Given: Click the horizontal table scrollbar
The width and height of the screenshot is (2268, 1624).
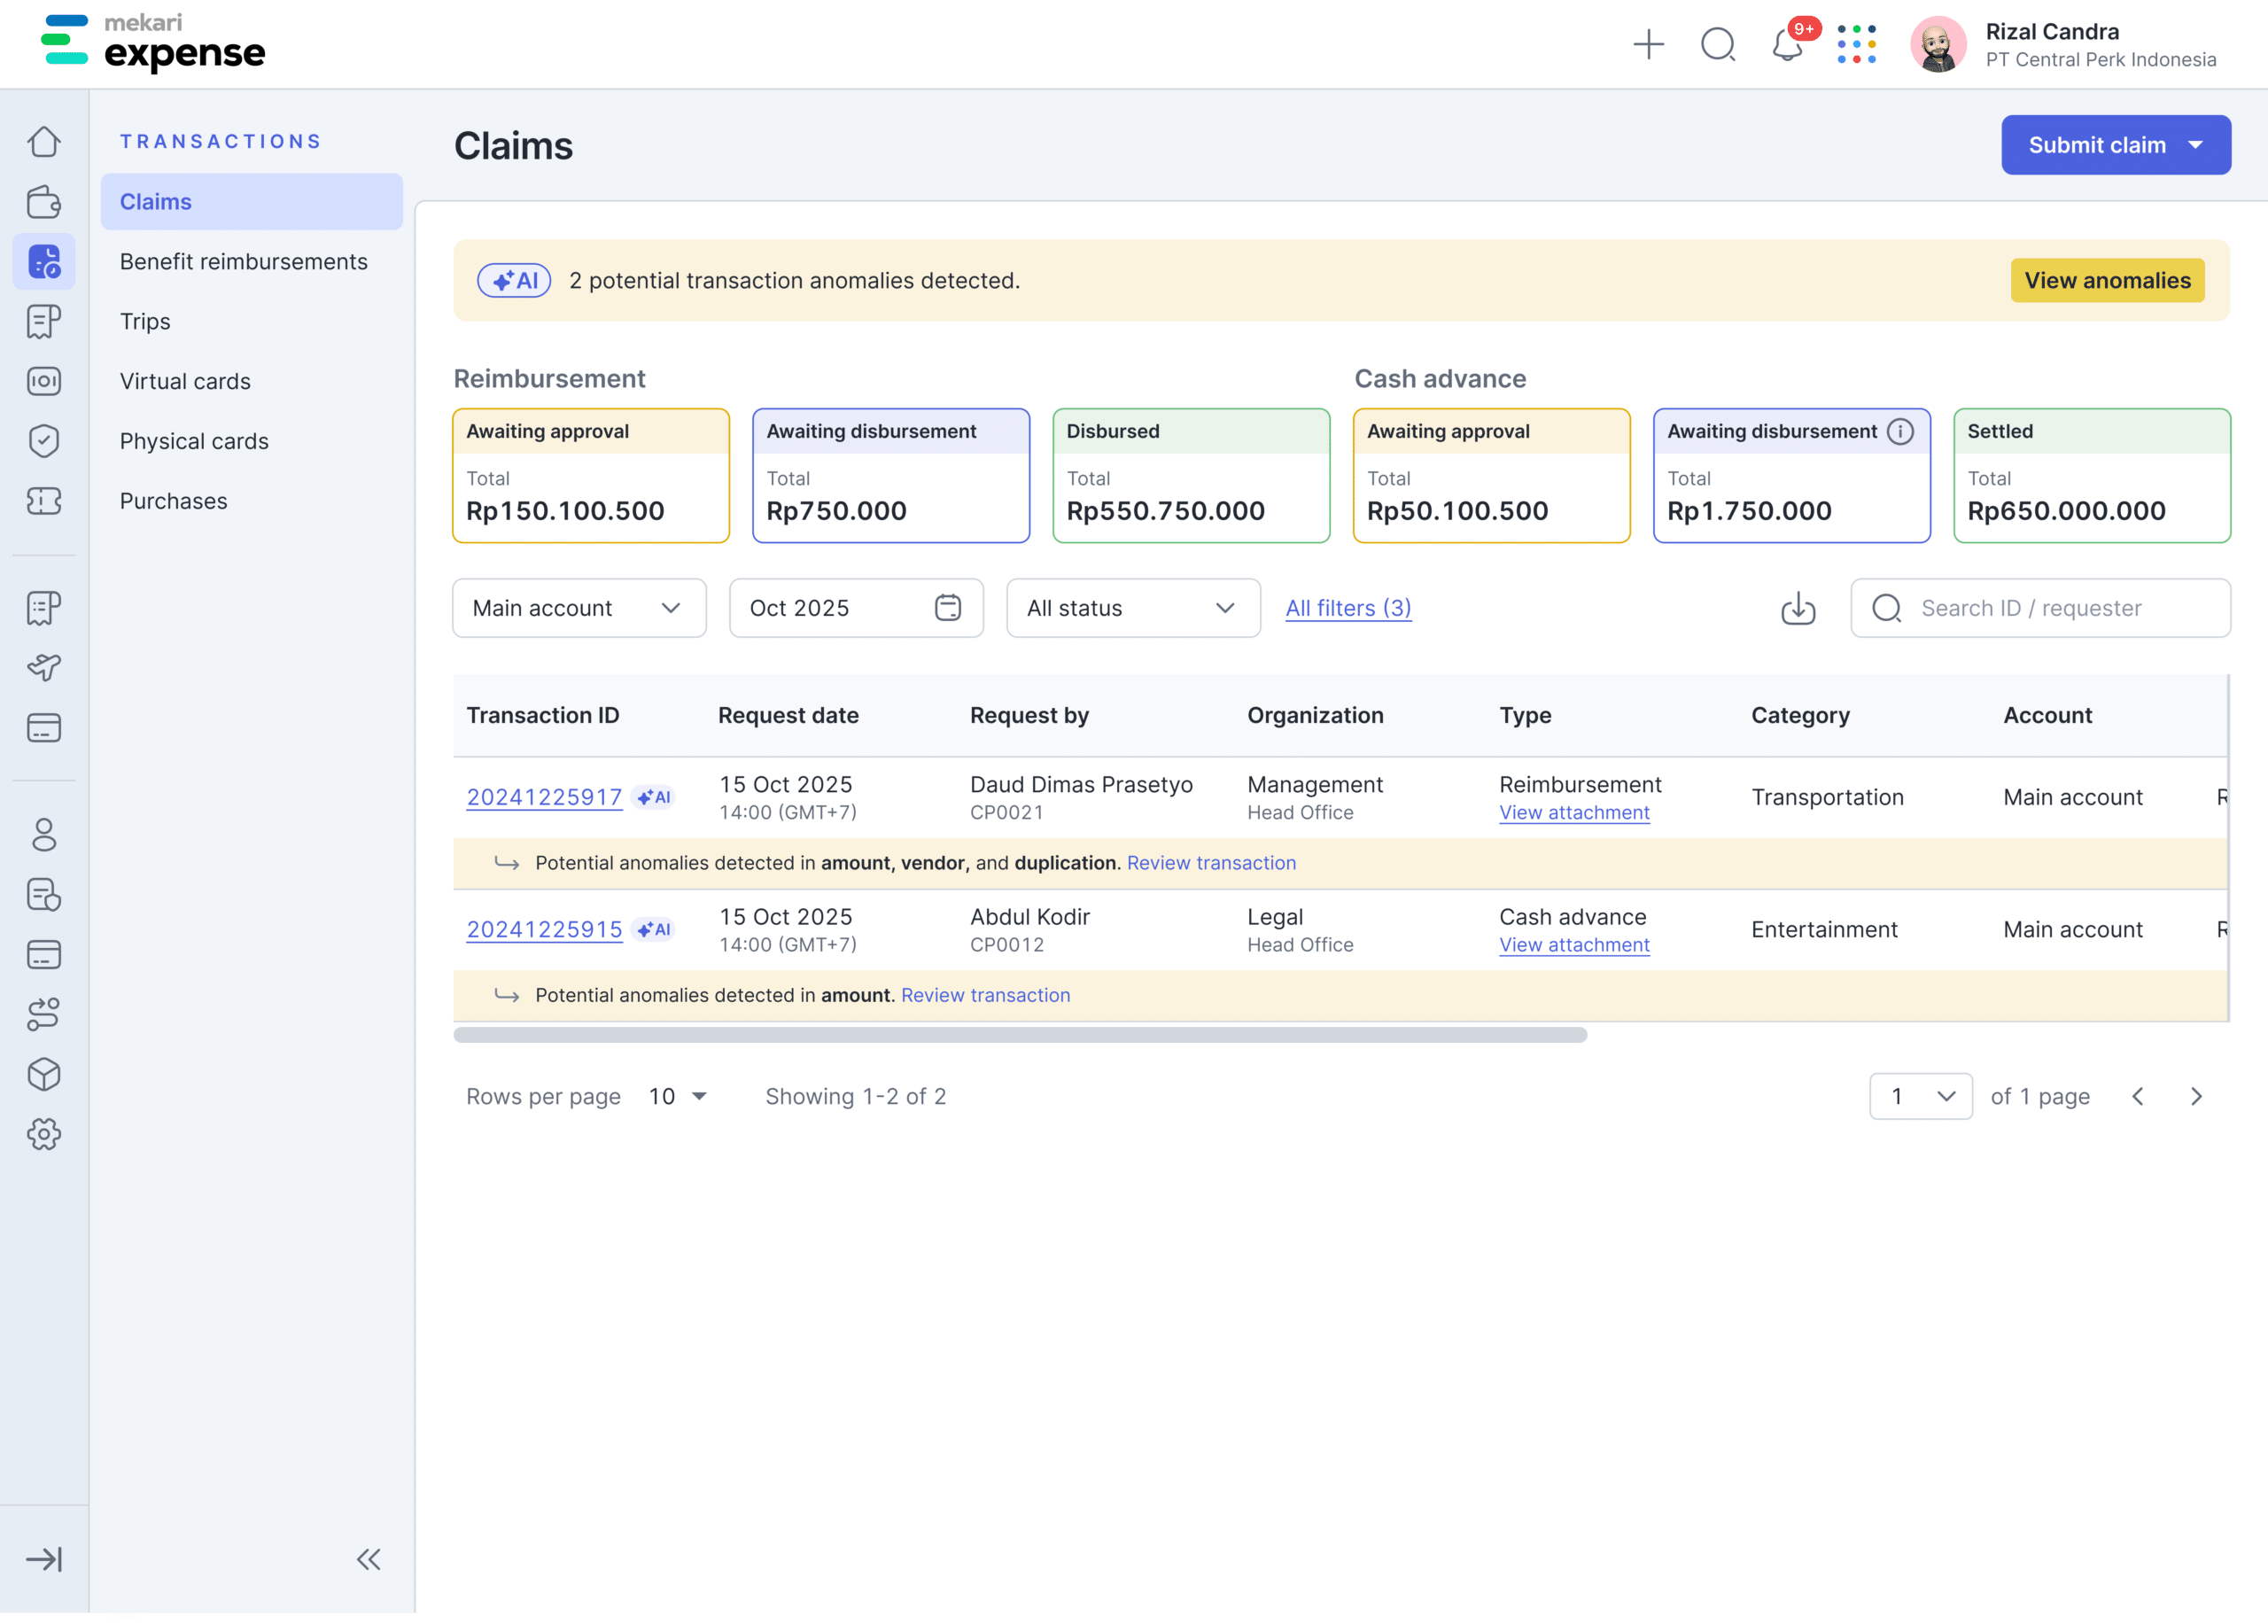Looking at the screenshot, I should click(x=1020, y=1035).
